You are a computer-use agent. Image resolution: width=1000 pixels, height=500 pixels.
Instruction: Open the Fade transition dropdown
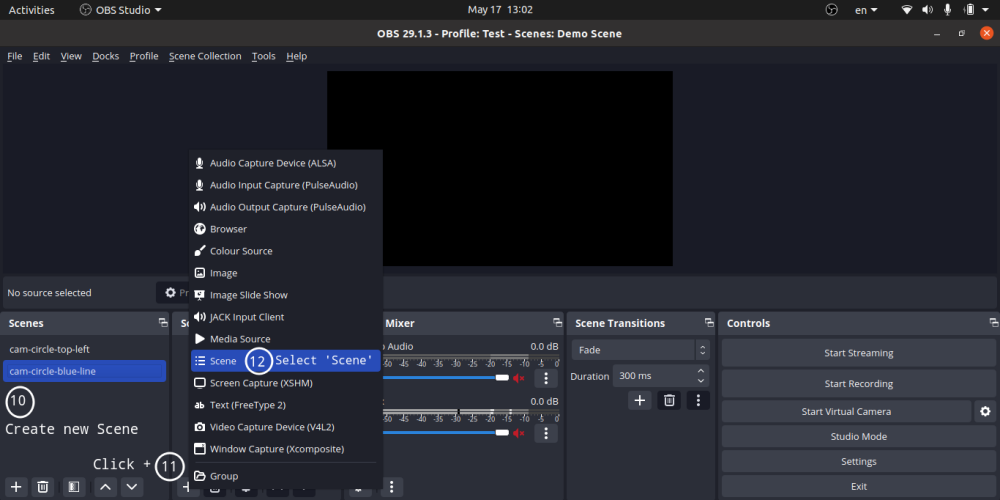coord(640,350)
